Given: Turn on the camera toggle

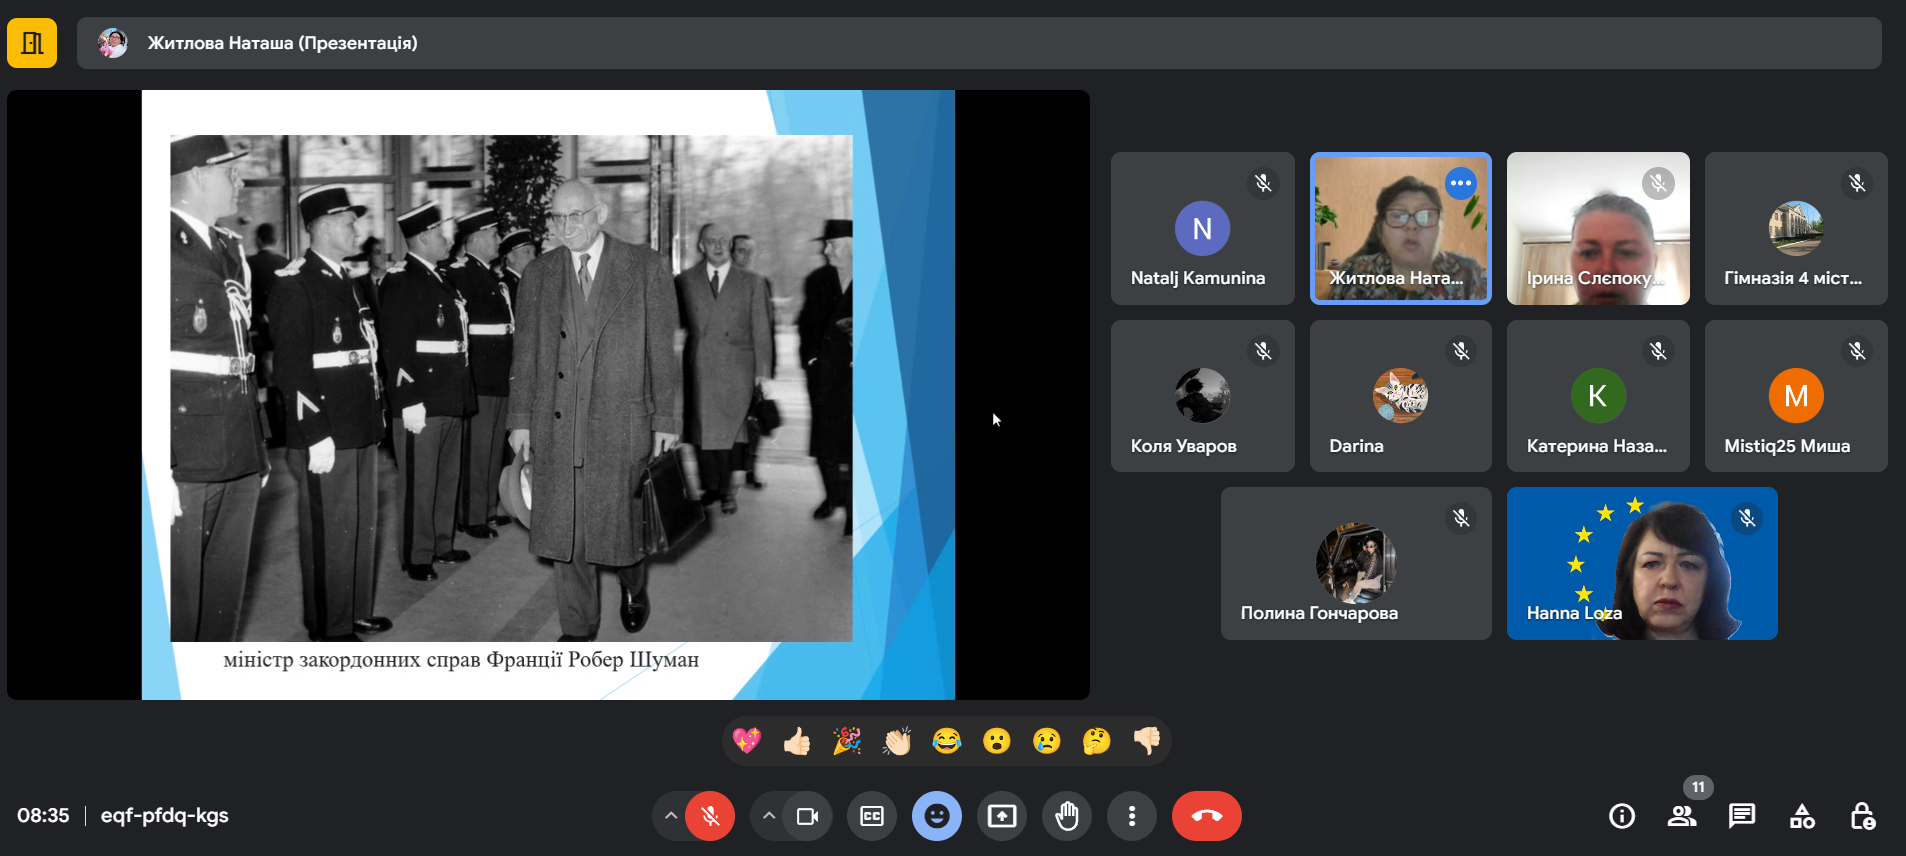Looking at the screenshot, I should (806, 816).
